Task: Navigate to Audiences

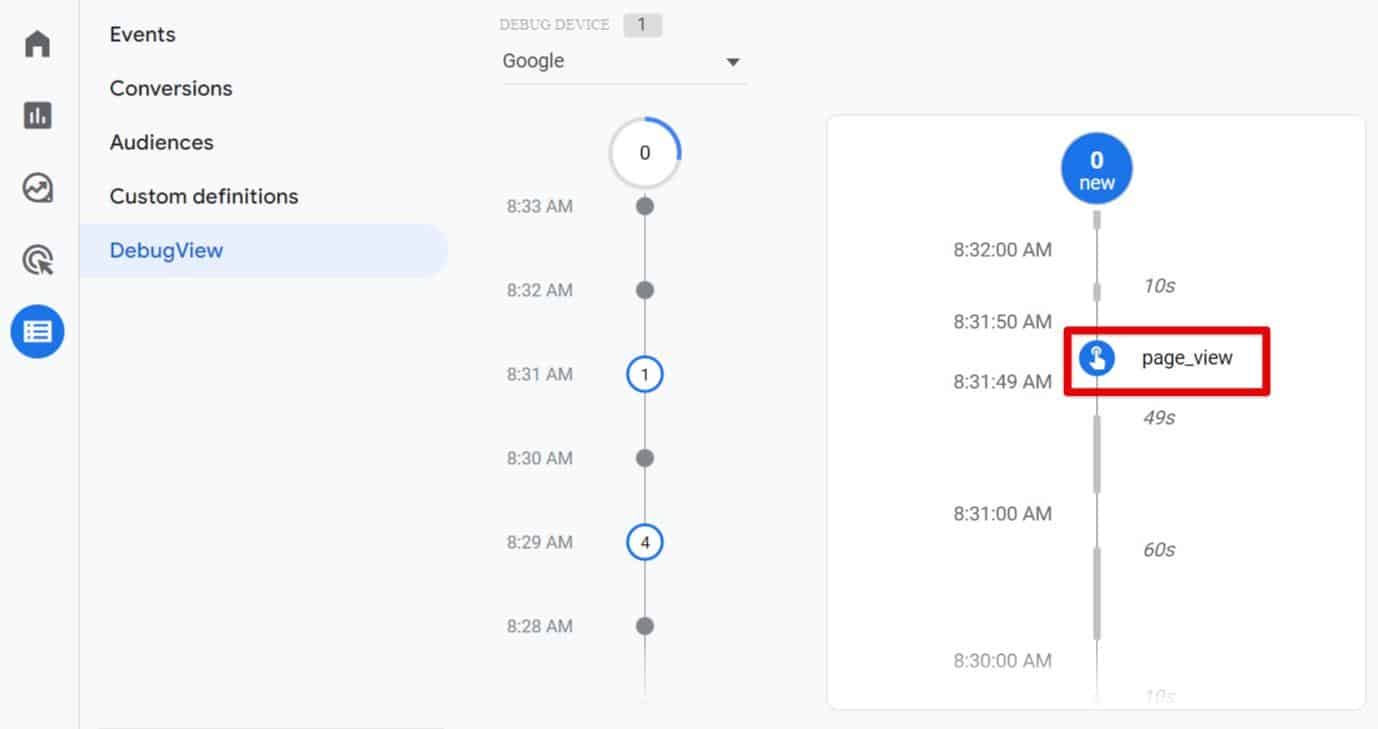Action: click(161, 142)
